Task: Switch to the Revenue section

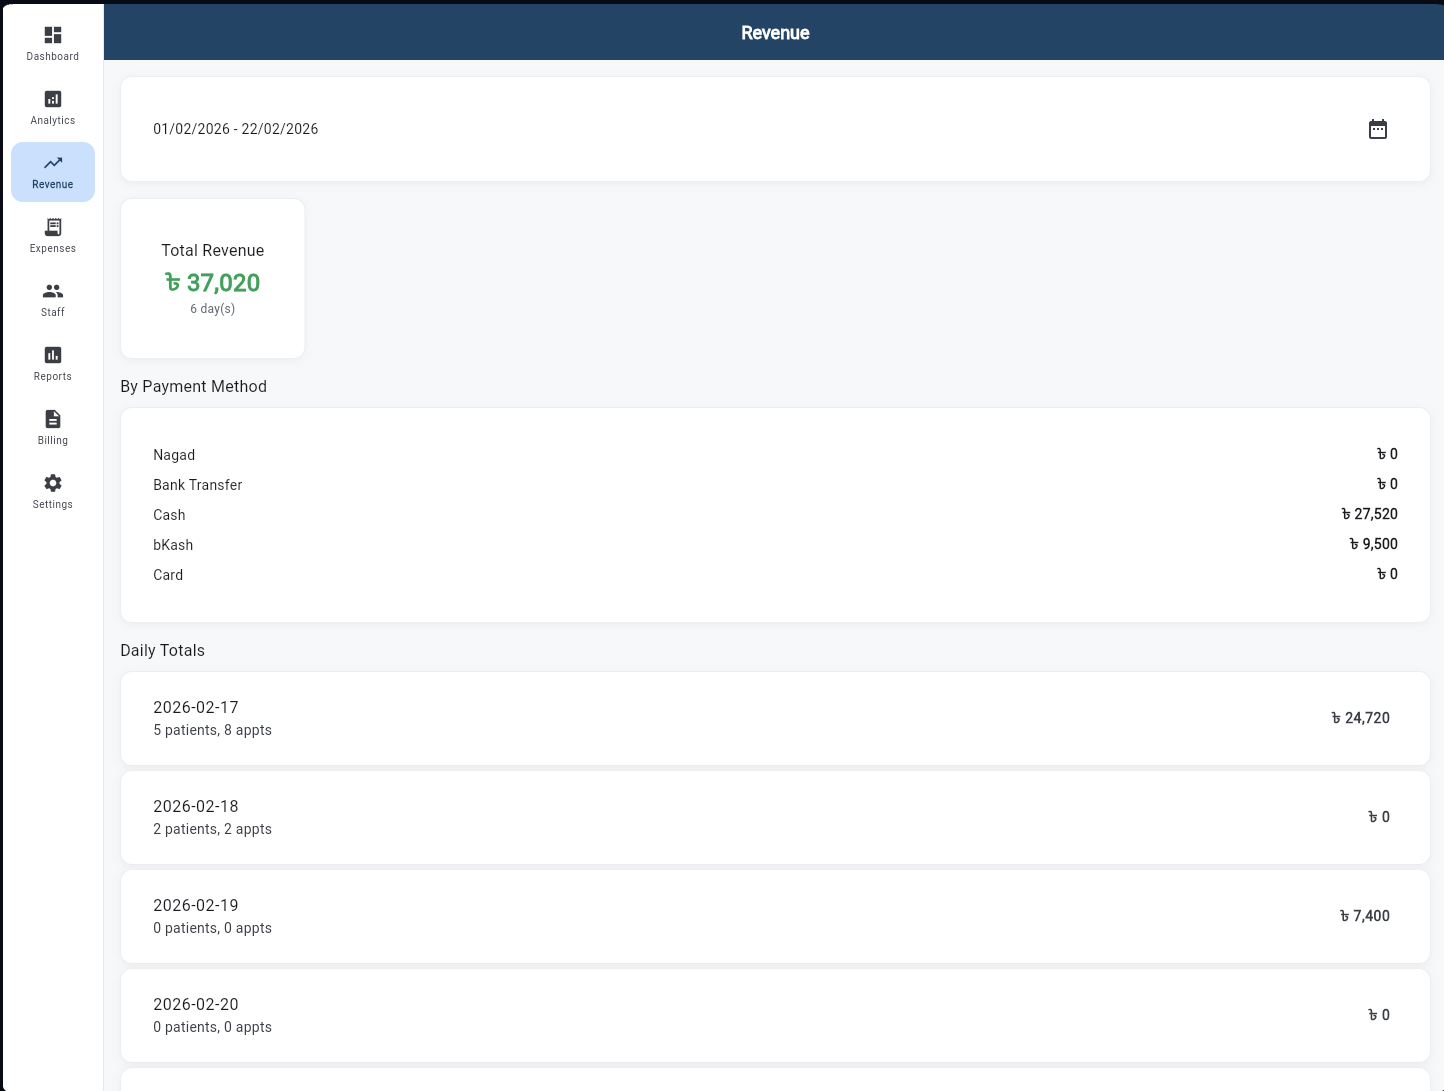Action: pyautogui.click(x=52, y=172)
